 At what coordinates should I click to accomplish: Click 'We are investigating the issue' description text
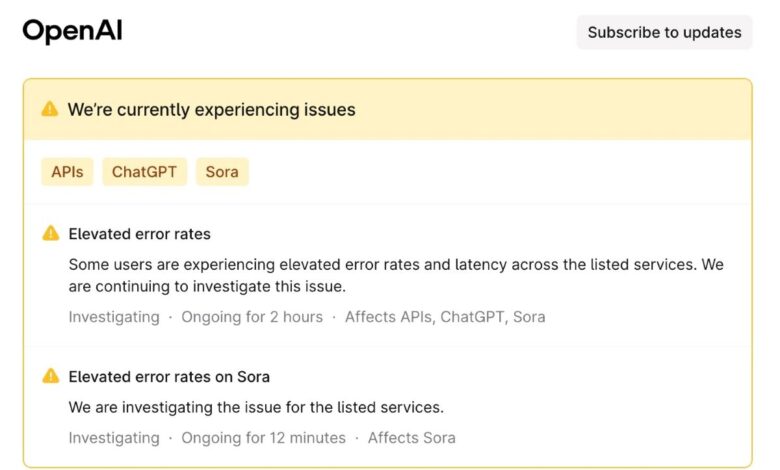coord(256,407)
